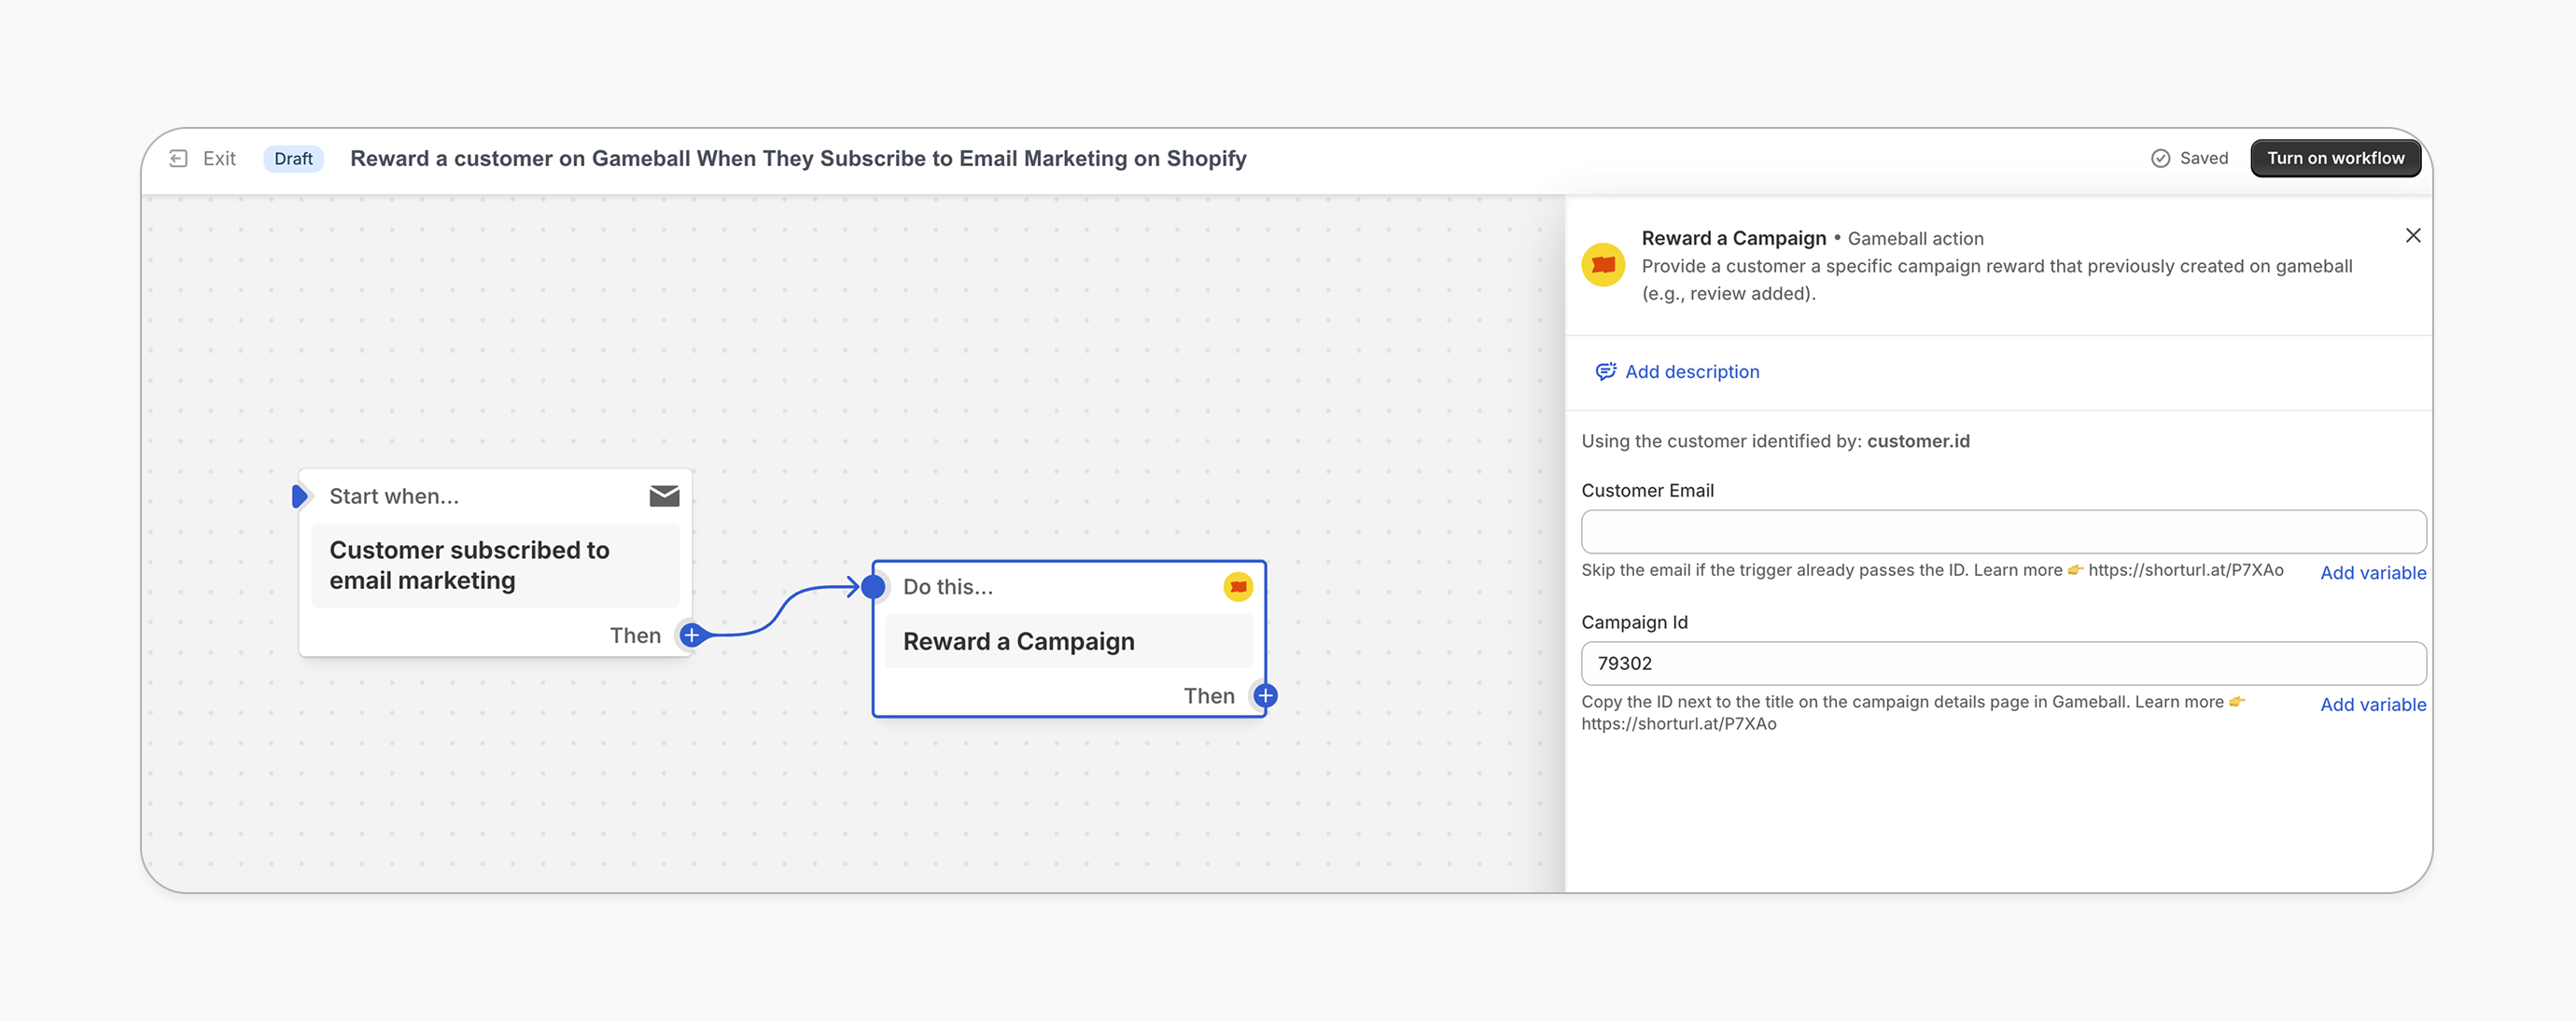Close the Reward a Campaign panel
This screenshot has width=2576, height=1021.
click(x=2414, y=235)
